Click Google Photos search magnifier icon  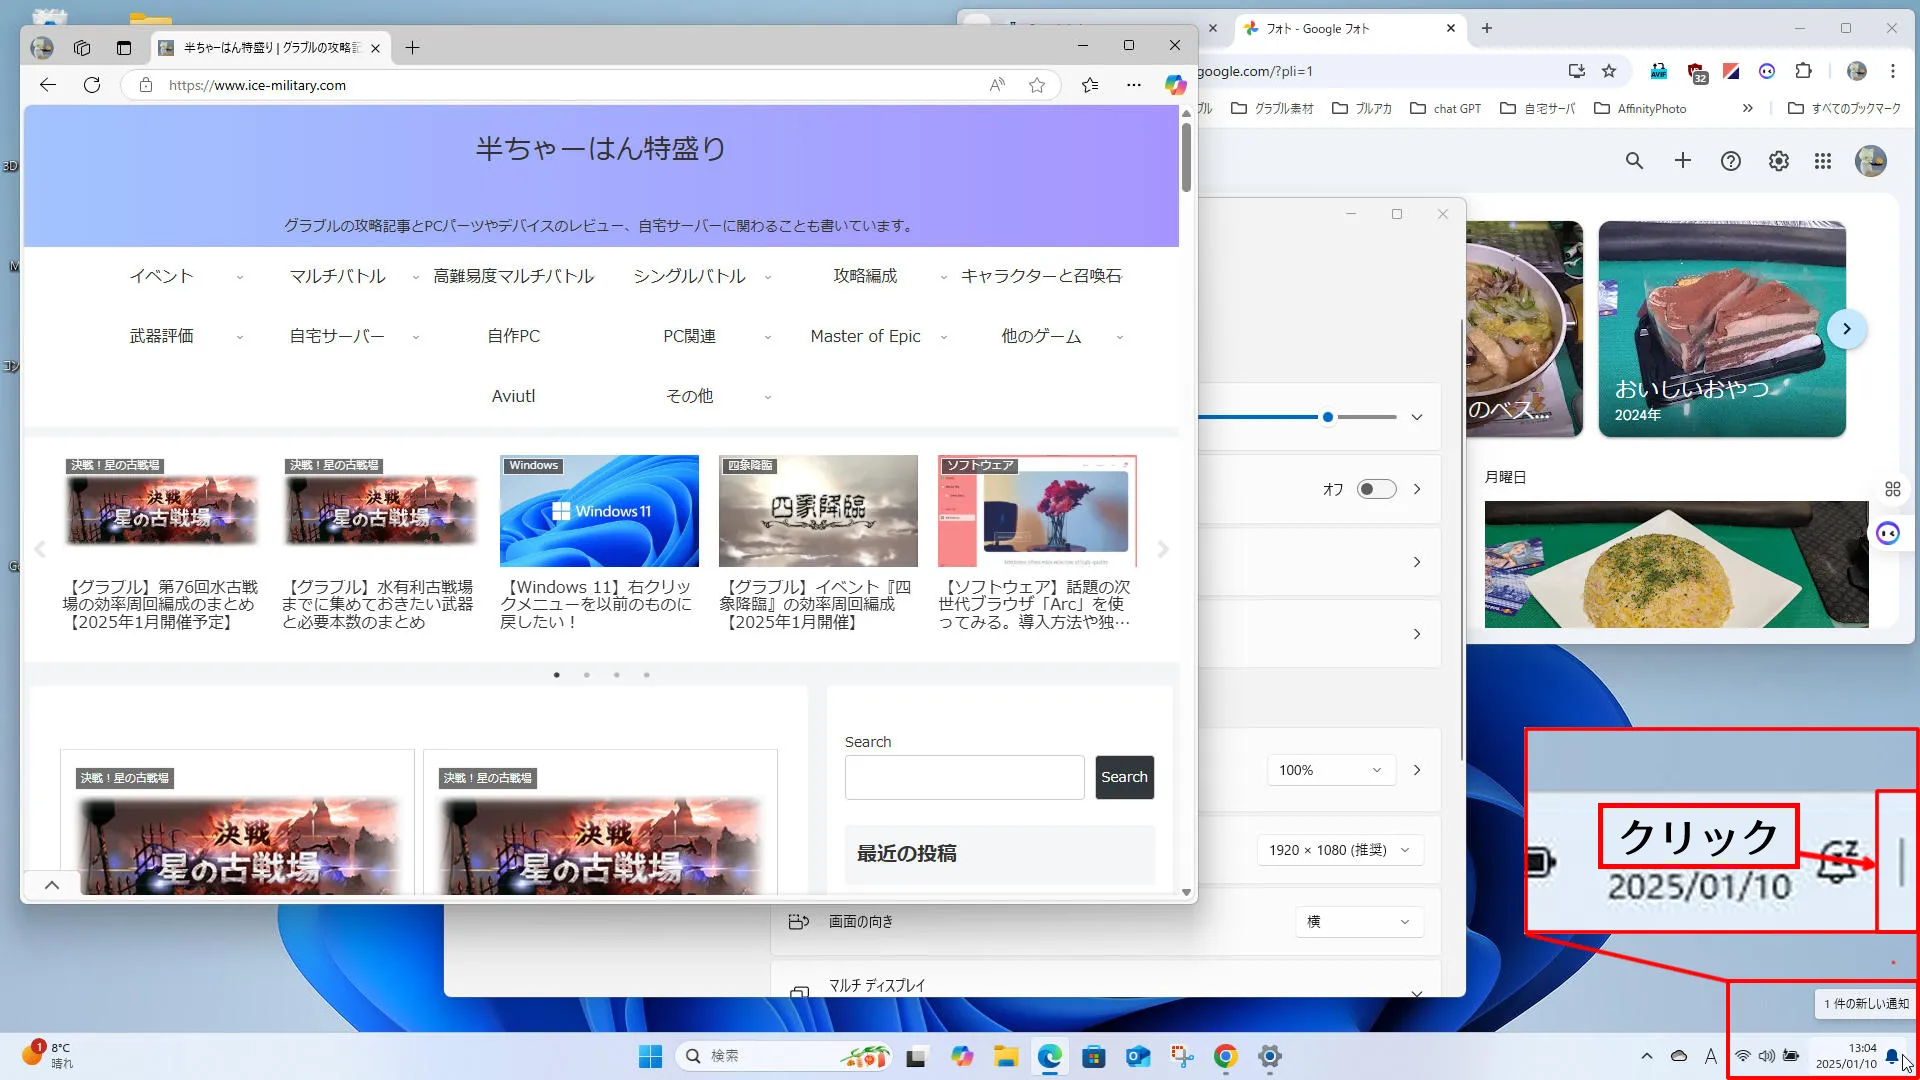(x=1634, y=161)
